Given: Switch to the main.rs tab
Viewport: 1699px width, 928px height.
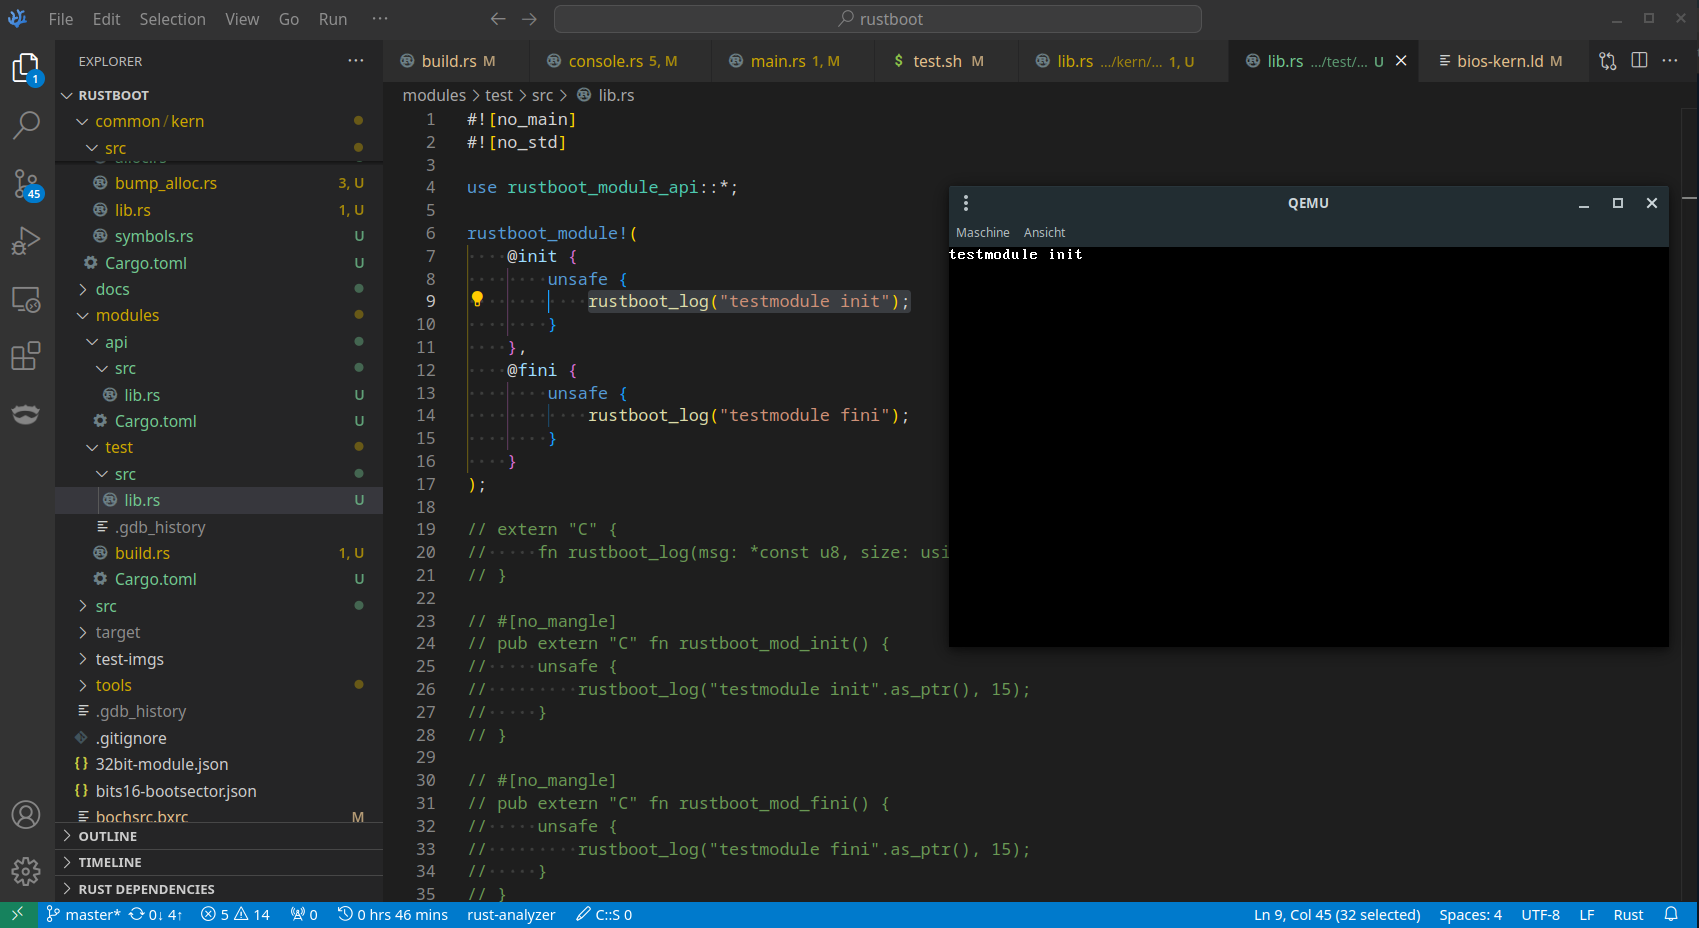Looking at the screenshot, I should 794,61.
